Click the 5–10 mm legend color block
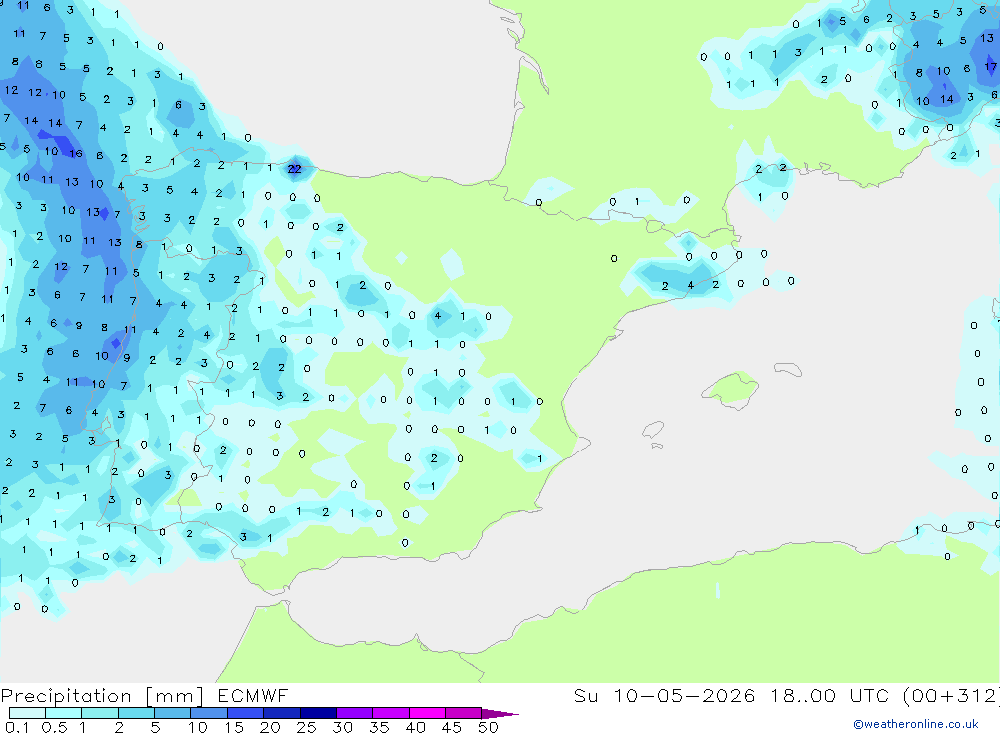 (x=172, y=713)
